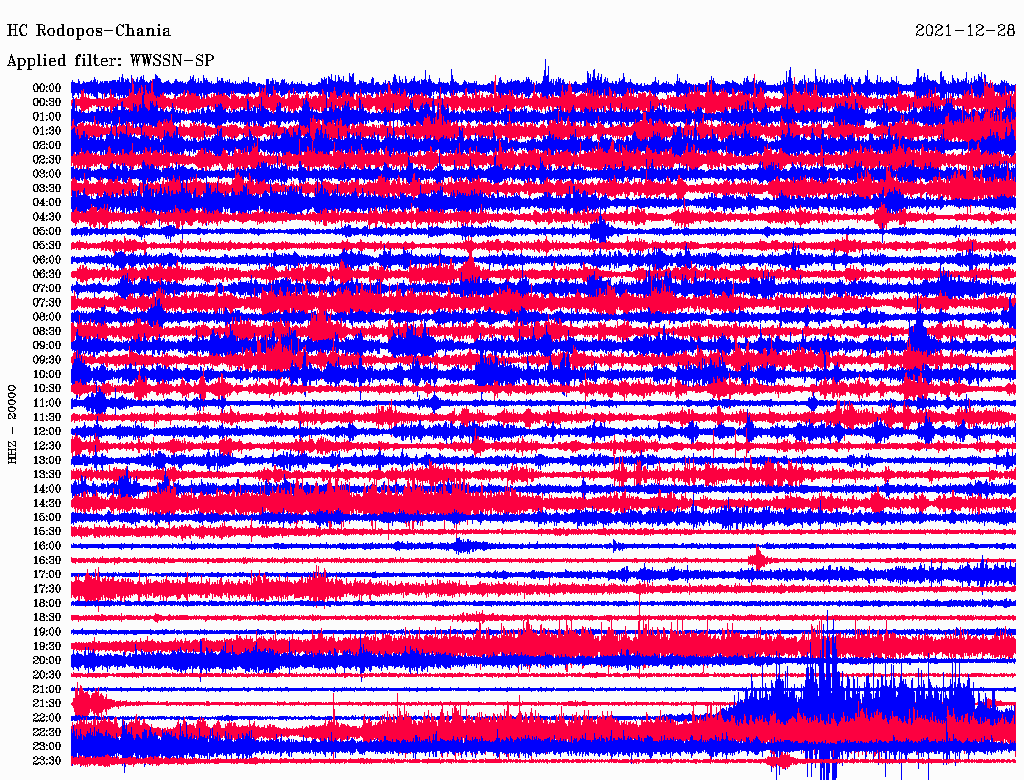
Task: Select the 06:00 time label
Action: coord(47,259)
